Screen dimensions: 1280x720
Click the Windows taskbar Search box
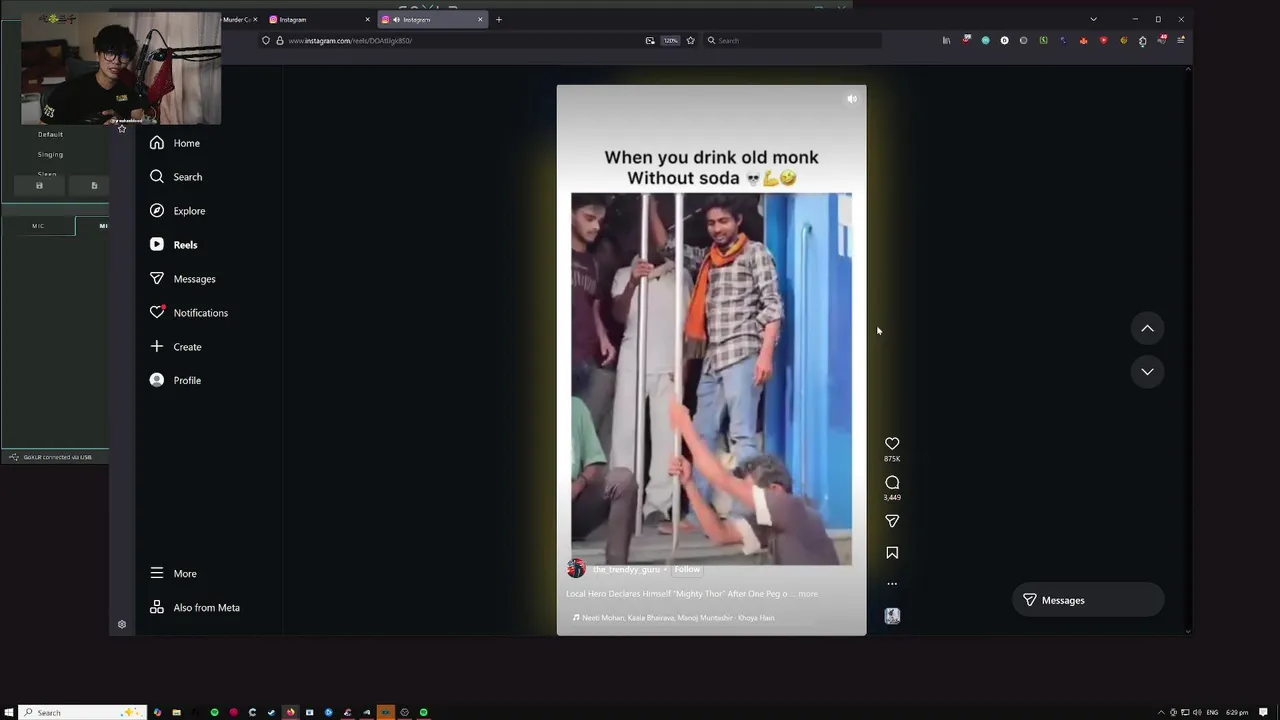click(83, 712)
